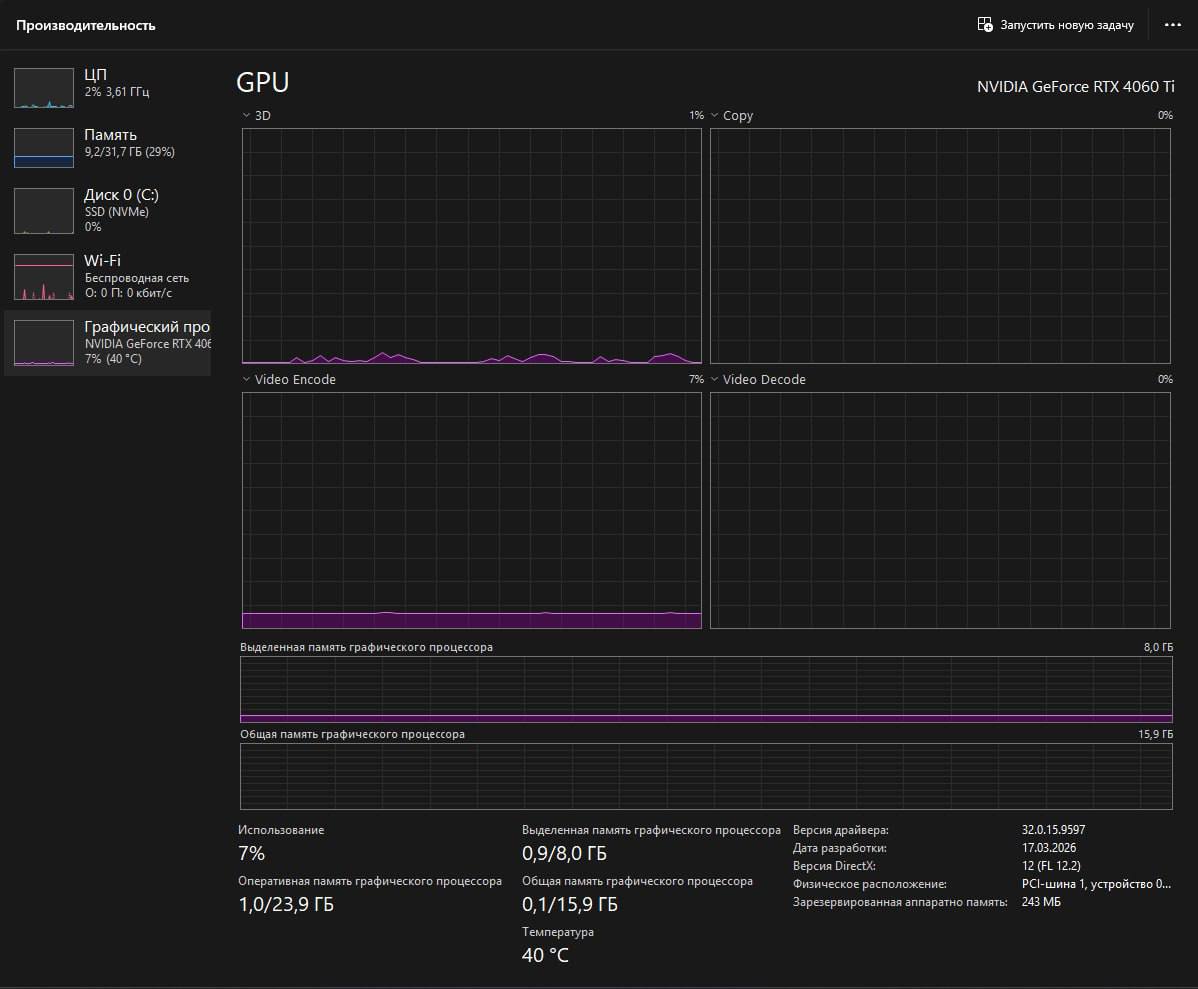Select the Wi-Fi performance item
1198x989 pixels.
pyautogui.click(x=108, y=276)
